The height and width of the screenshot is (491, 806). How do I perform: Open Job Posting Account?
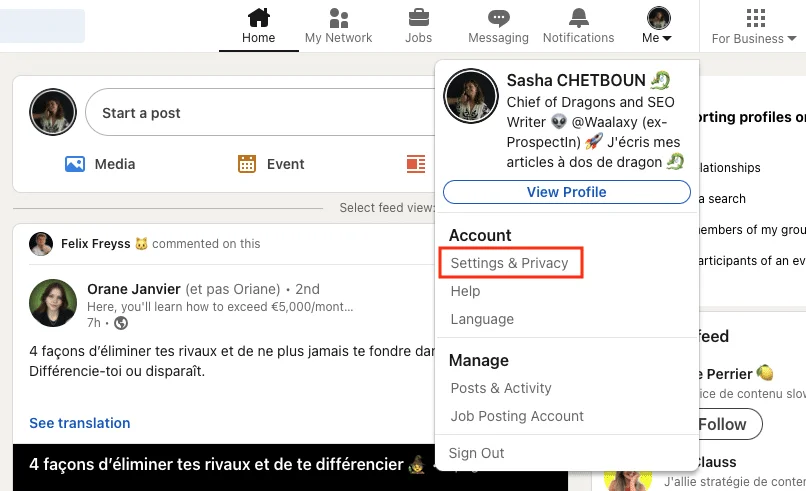coord(517,416)
